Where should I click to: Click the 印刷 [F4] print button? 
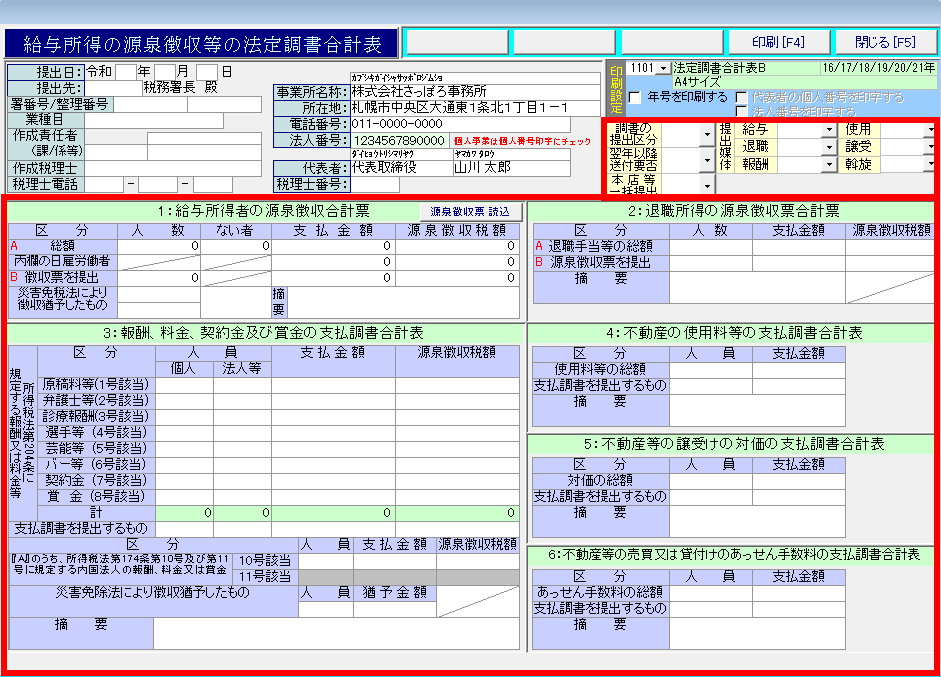(779, 42)
